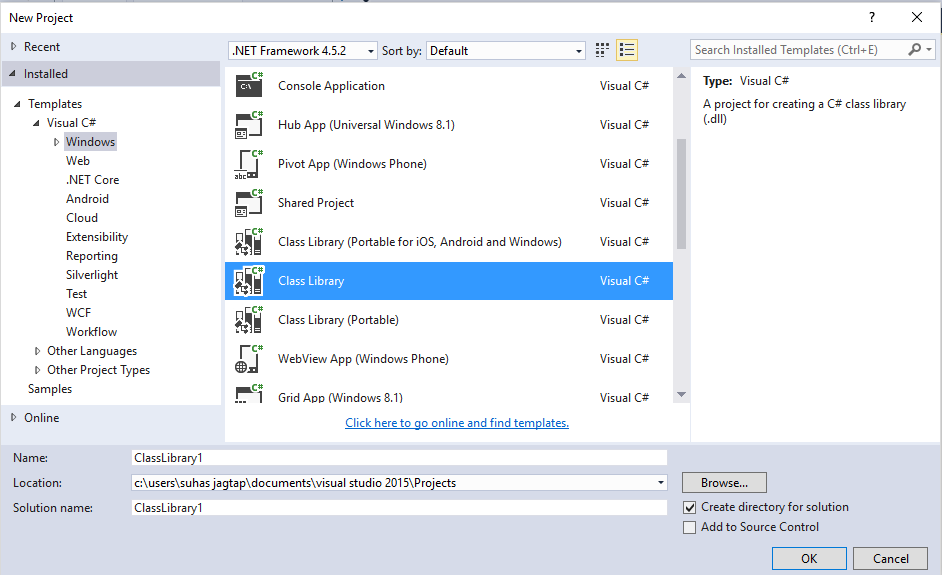This screenshot has width=942, height=575.
Task: Expand the Other Languages tree node
Action: pos(37,351)
